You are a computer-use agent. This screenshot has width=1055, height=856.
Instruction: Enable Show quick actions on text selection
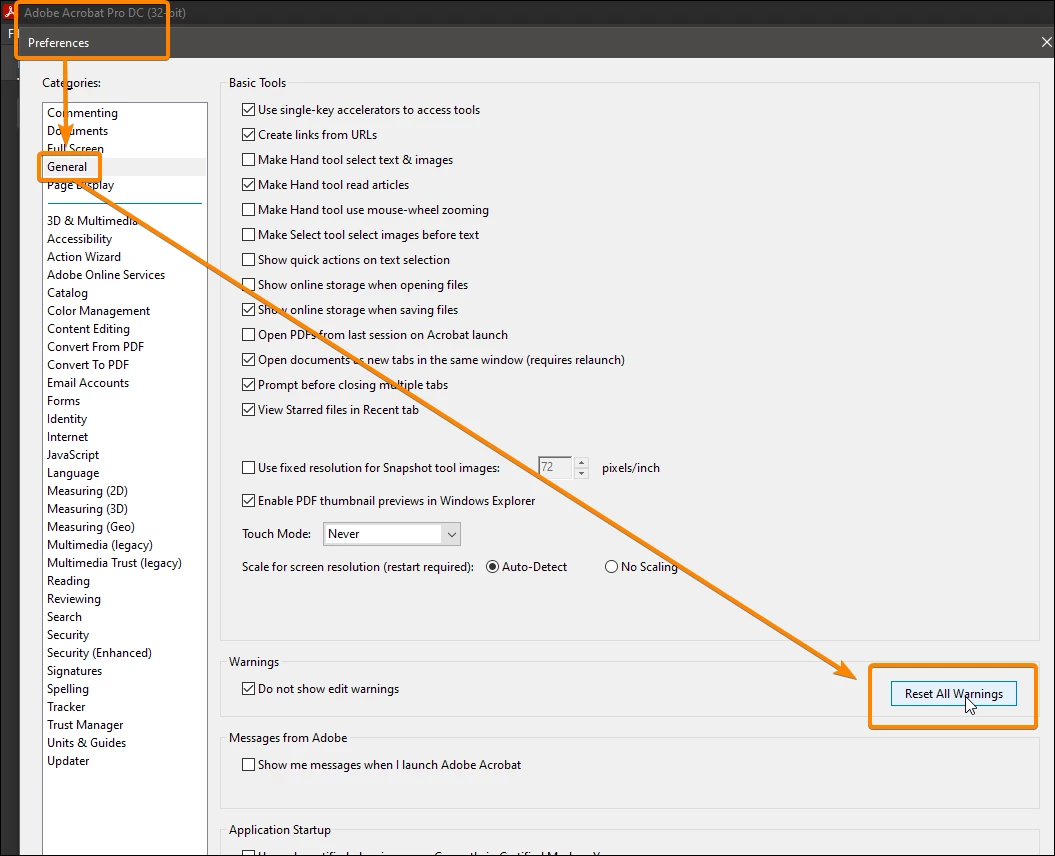(x=248, y=259)
